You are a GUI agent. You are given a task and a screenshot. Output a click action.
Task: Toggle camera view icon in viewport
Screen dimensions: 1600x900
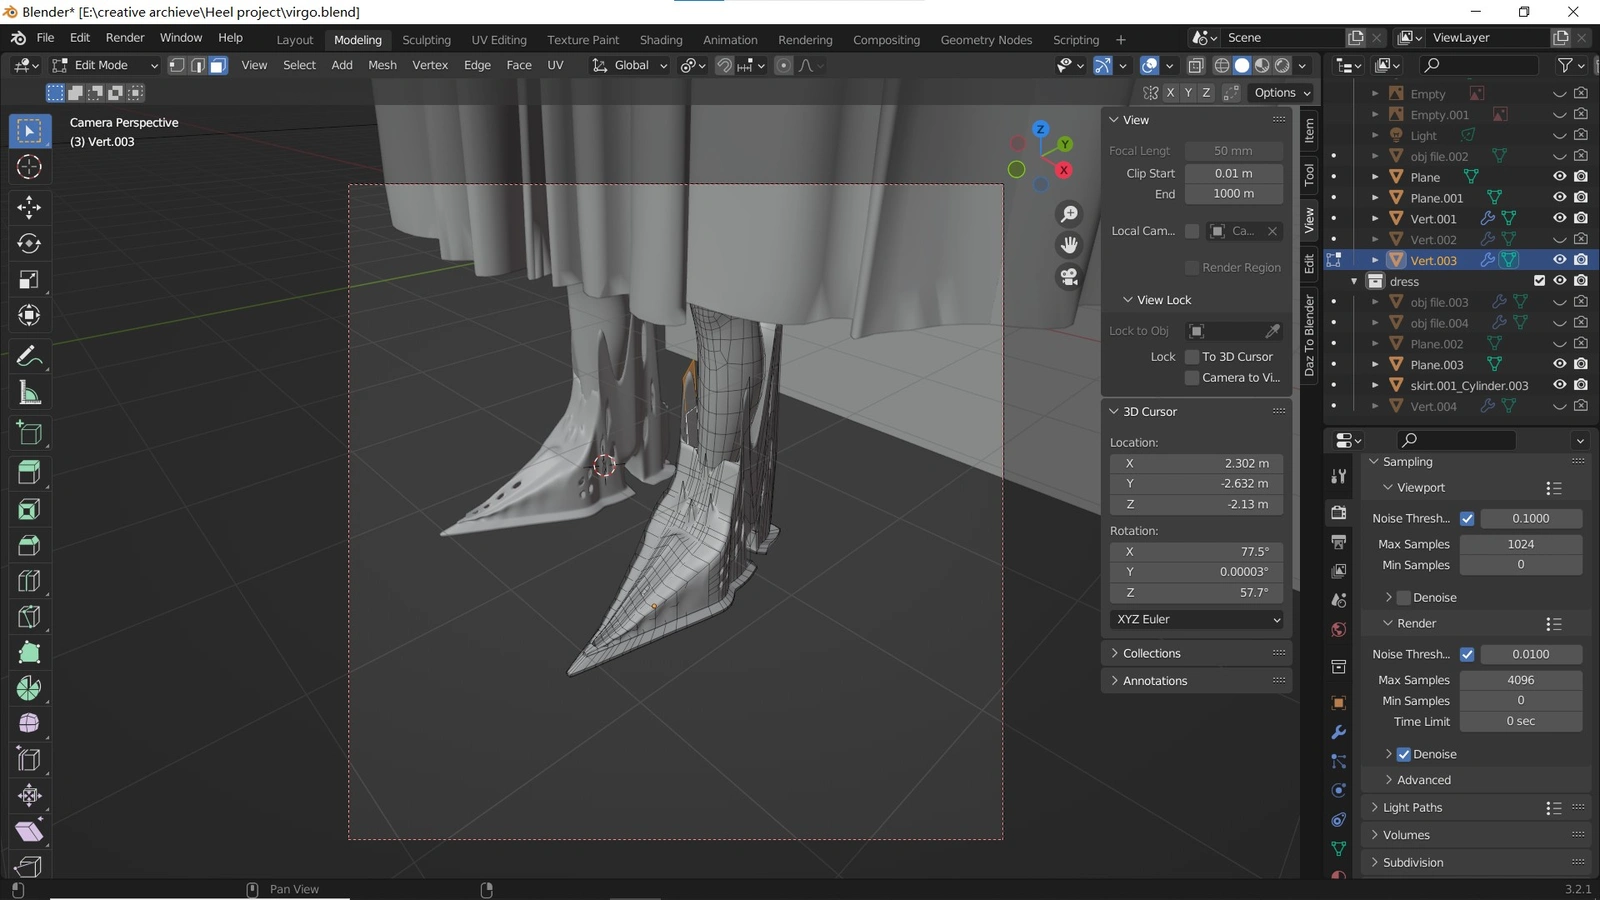point(1069,277)
